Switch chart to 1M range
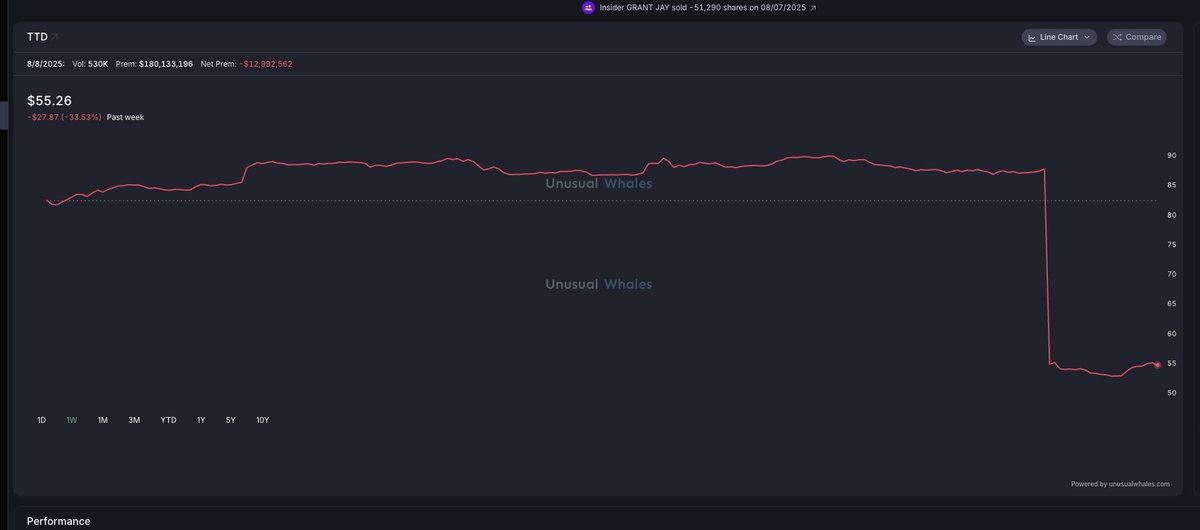Viewport: 1200px width, 530px height. click(103, 420)
